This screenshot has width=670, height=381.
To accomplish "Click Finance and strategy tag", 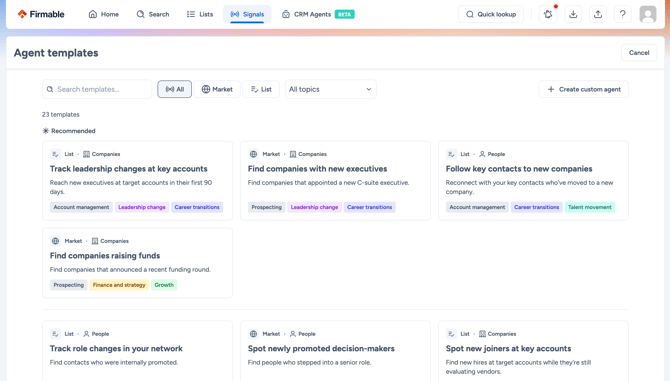I will pos(119,285).
